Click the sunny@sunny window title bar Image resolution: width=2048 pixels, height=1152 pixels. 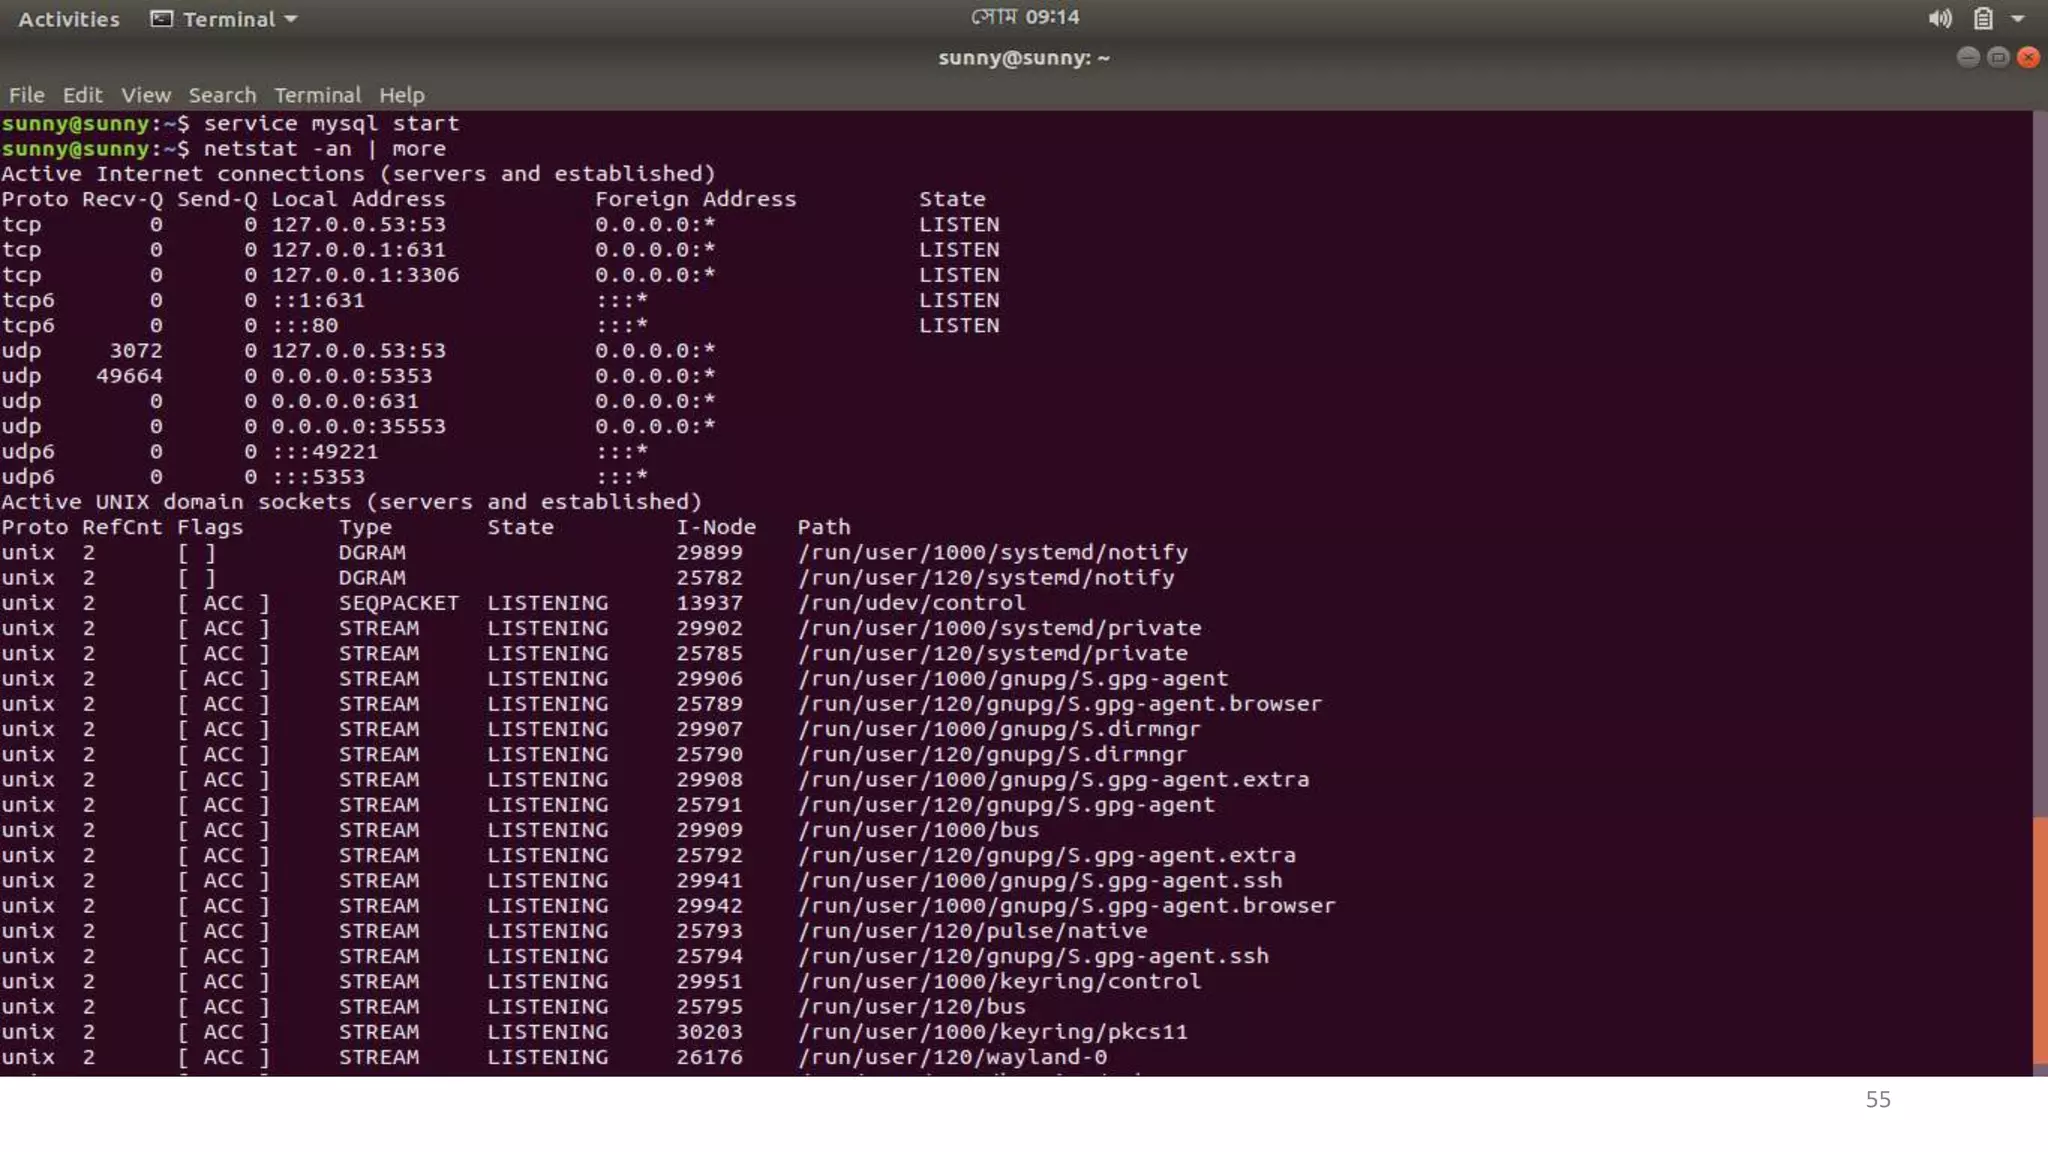click(x=1023, y=58)
